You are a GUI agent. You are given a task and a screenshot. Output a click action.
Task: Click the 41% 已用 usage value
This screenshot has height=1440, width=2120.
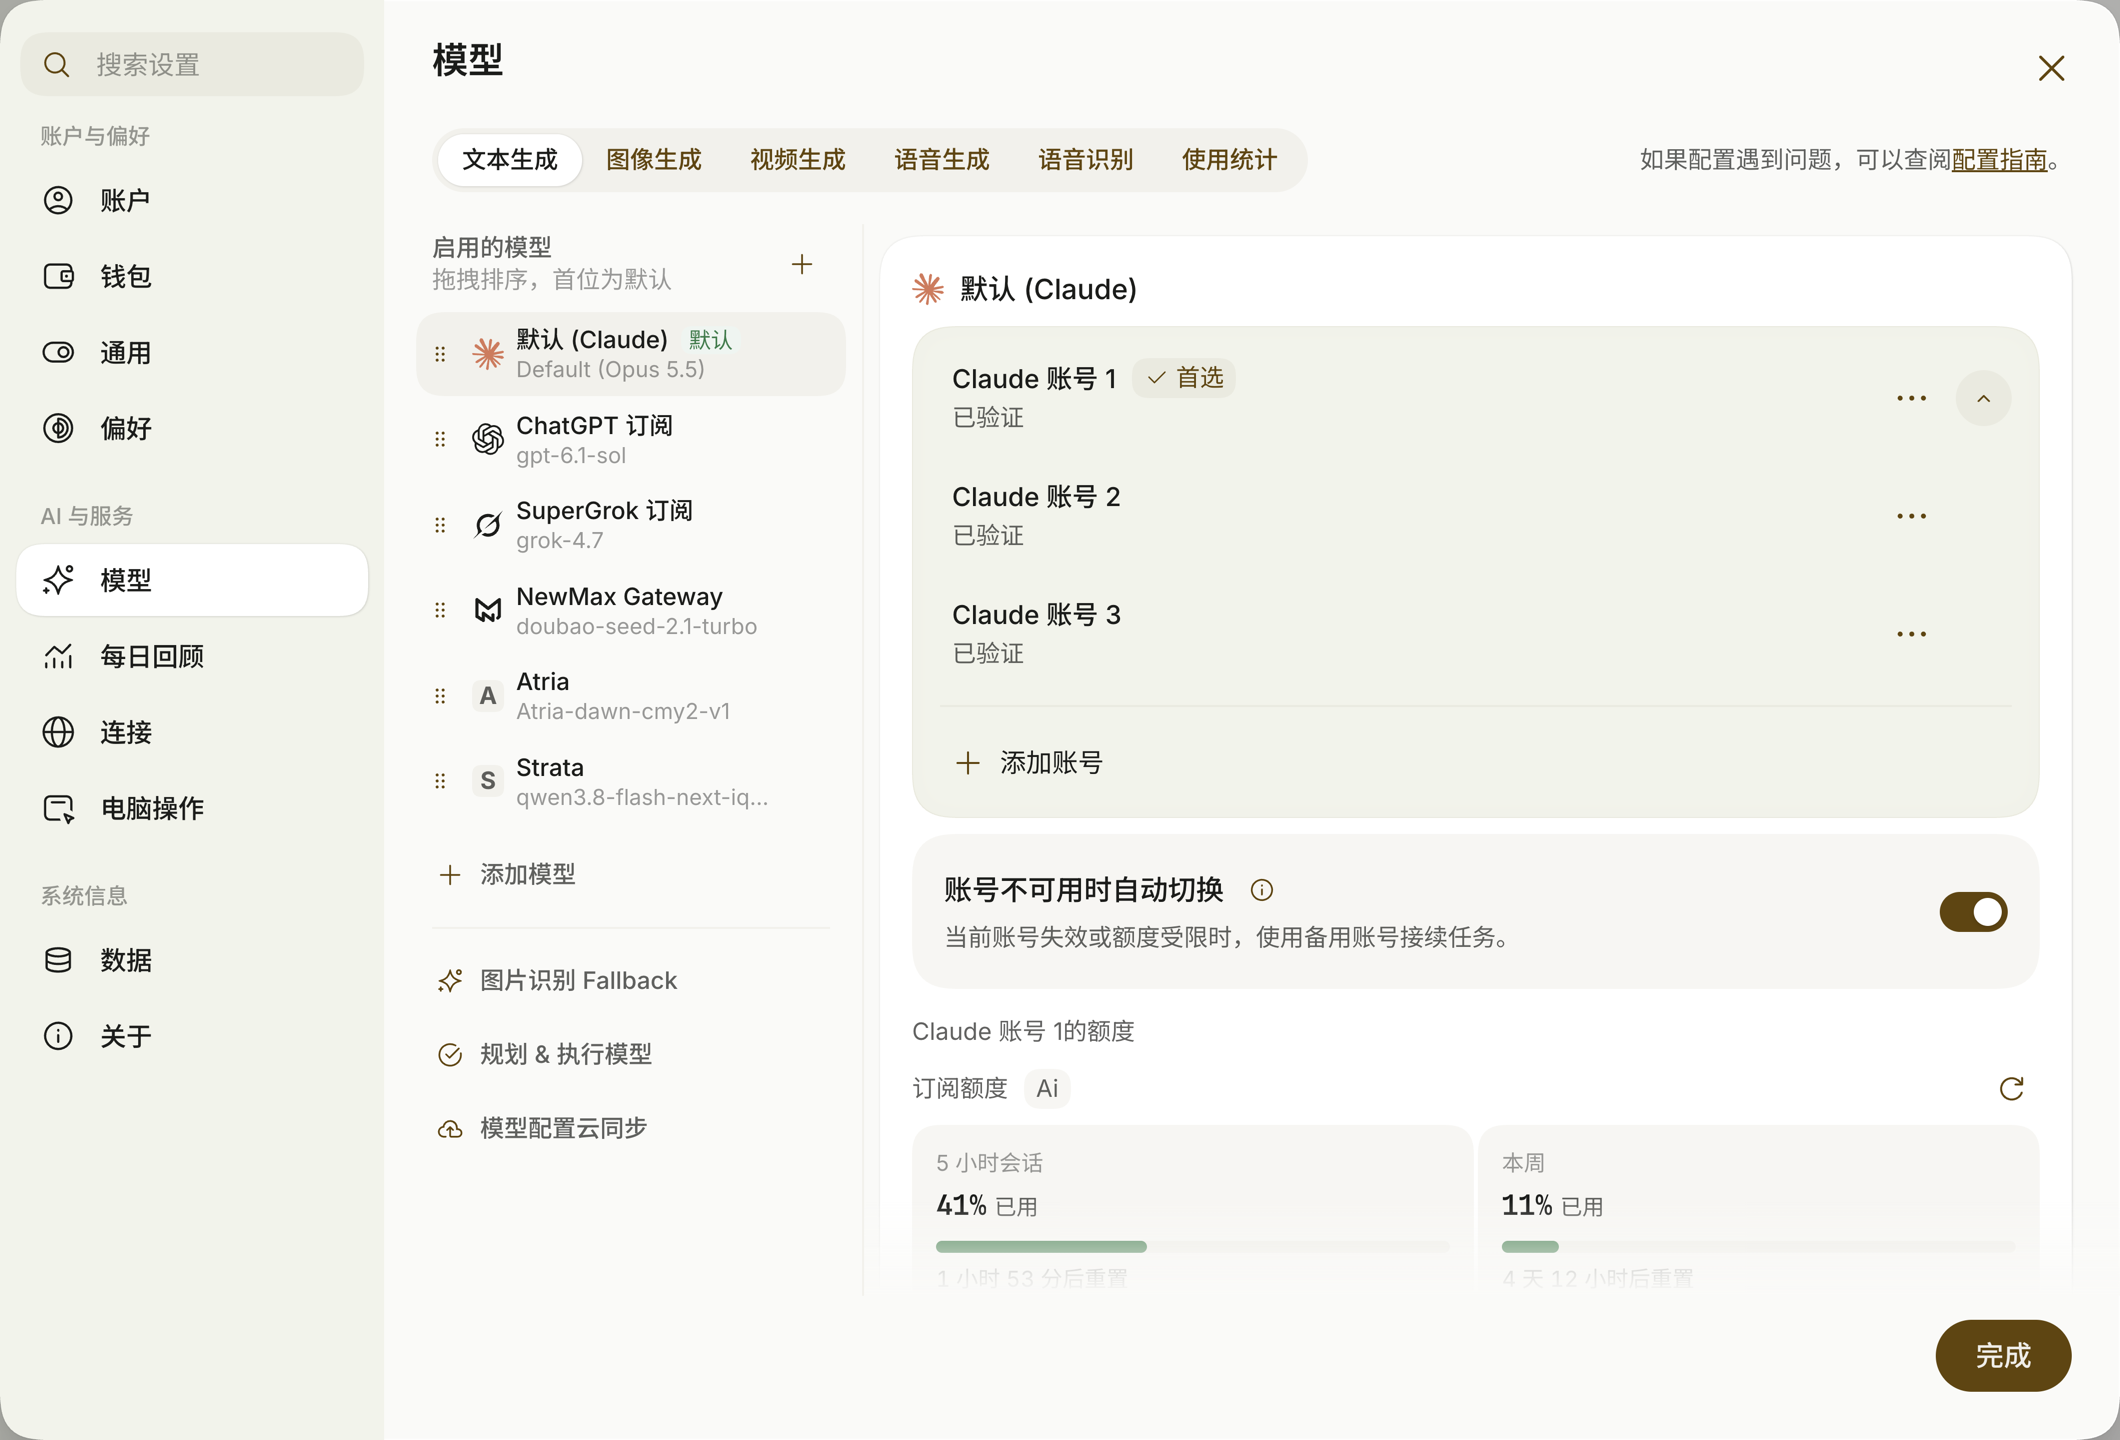coord(987,1206)
